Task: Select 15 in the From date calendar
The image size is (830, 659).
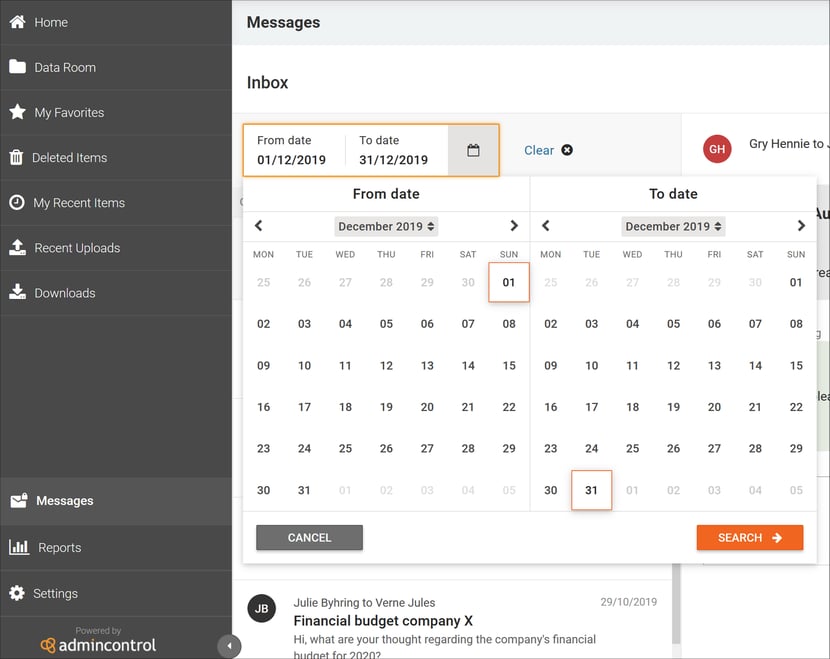Action: click(509, 366)
